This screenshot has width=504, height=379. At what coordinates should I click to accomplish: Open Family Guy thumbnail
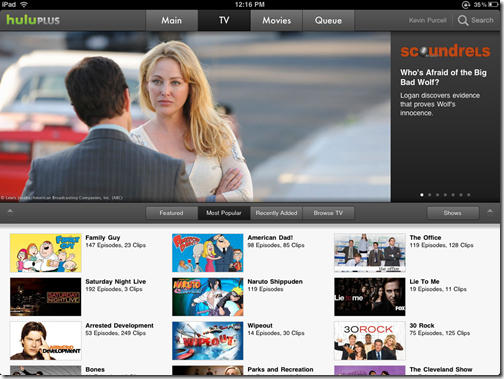[46, 253]
